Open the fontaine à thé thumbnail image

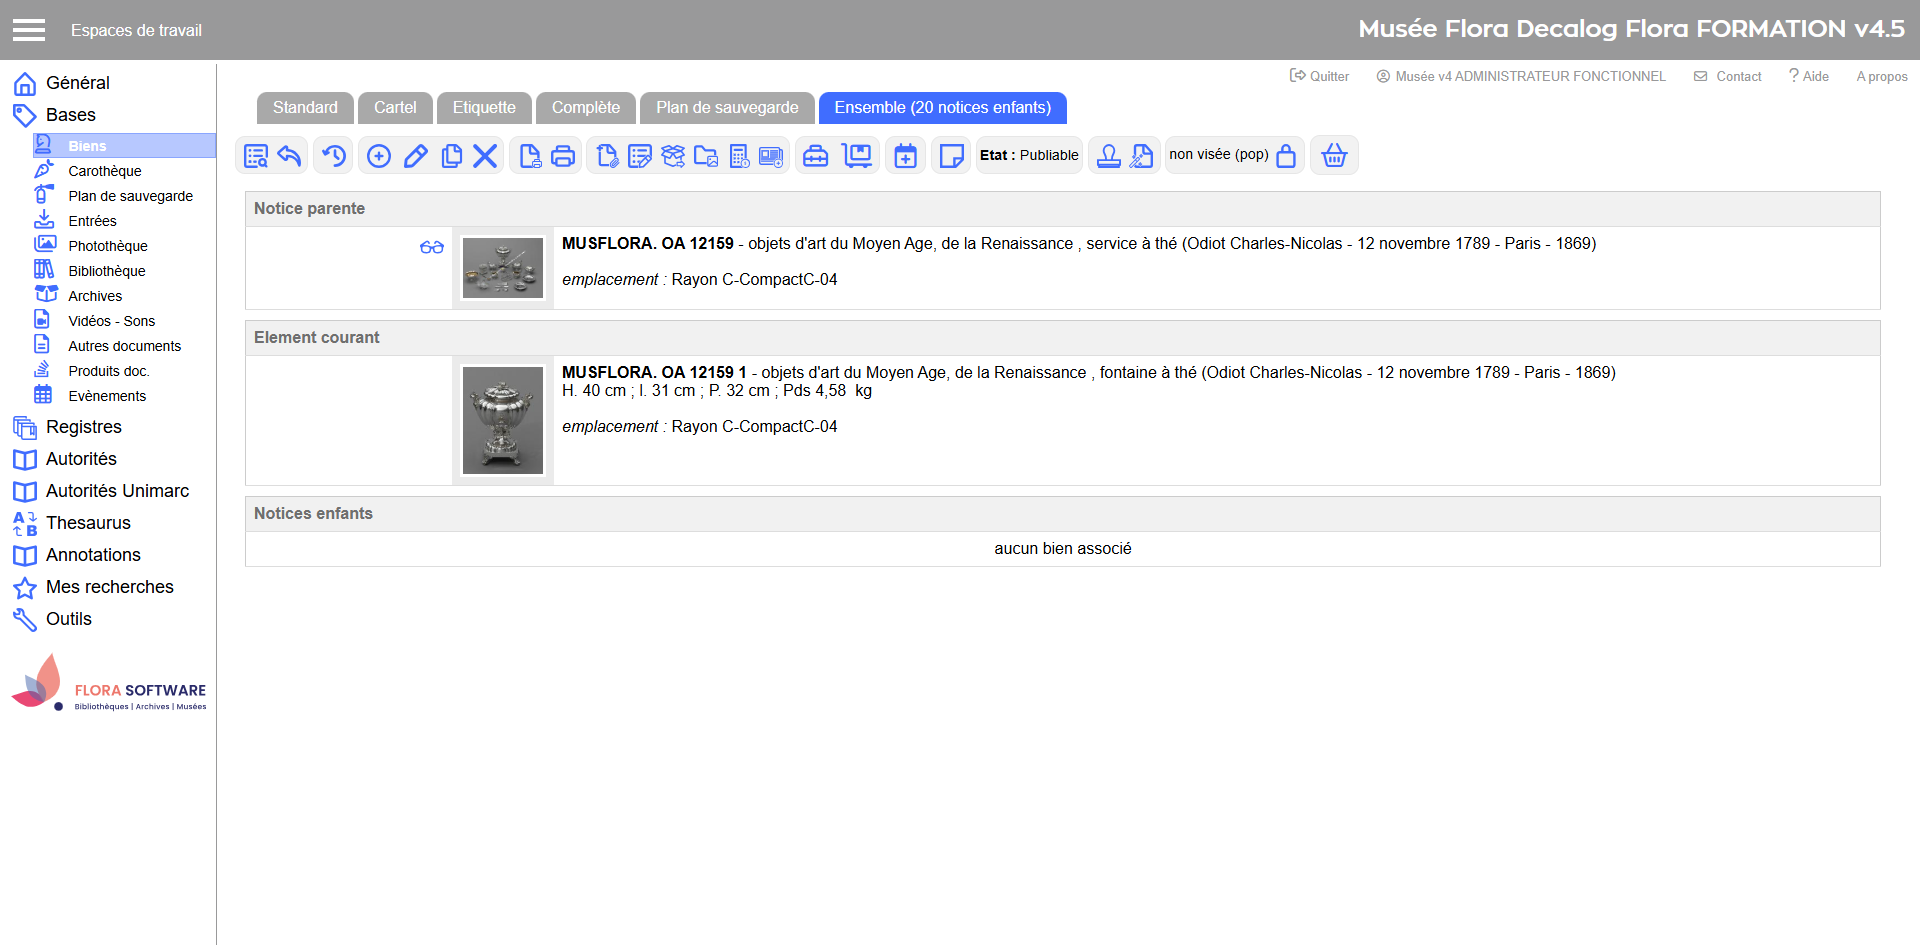click(503, 420)
